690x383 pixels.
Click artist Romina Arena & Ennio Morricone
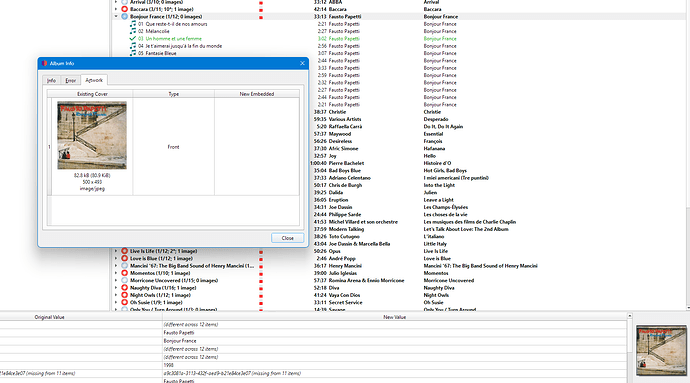point(367,280)
